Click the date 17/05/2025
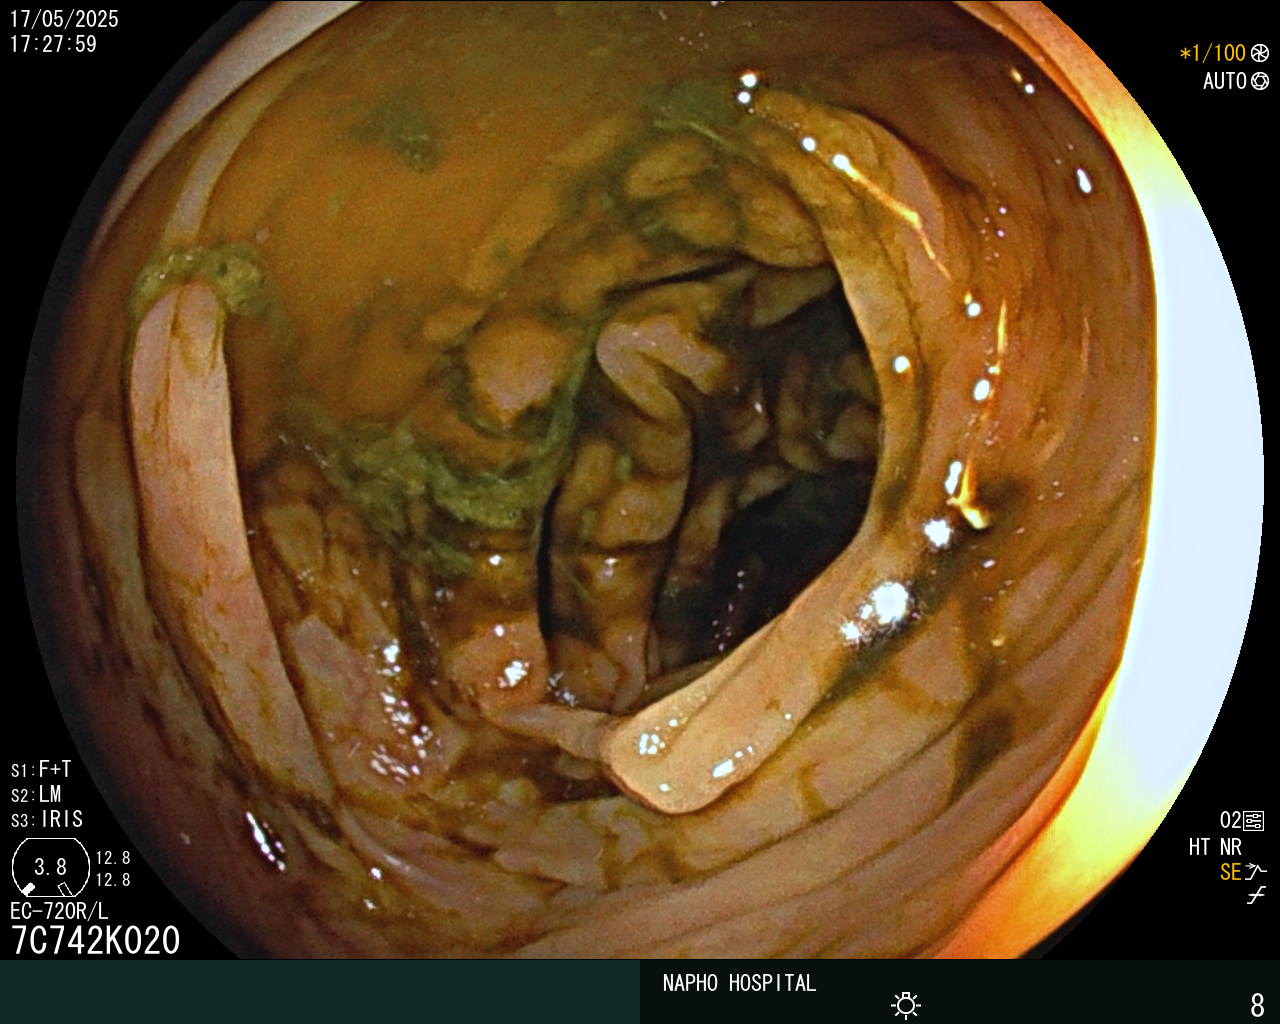 coord(64,19)
